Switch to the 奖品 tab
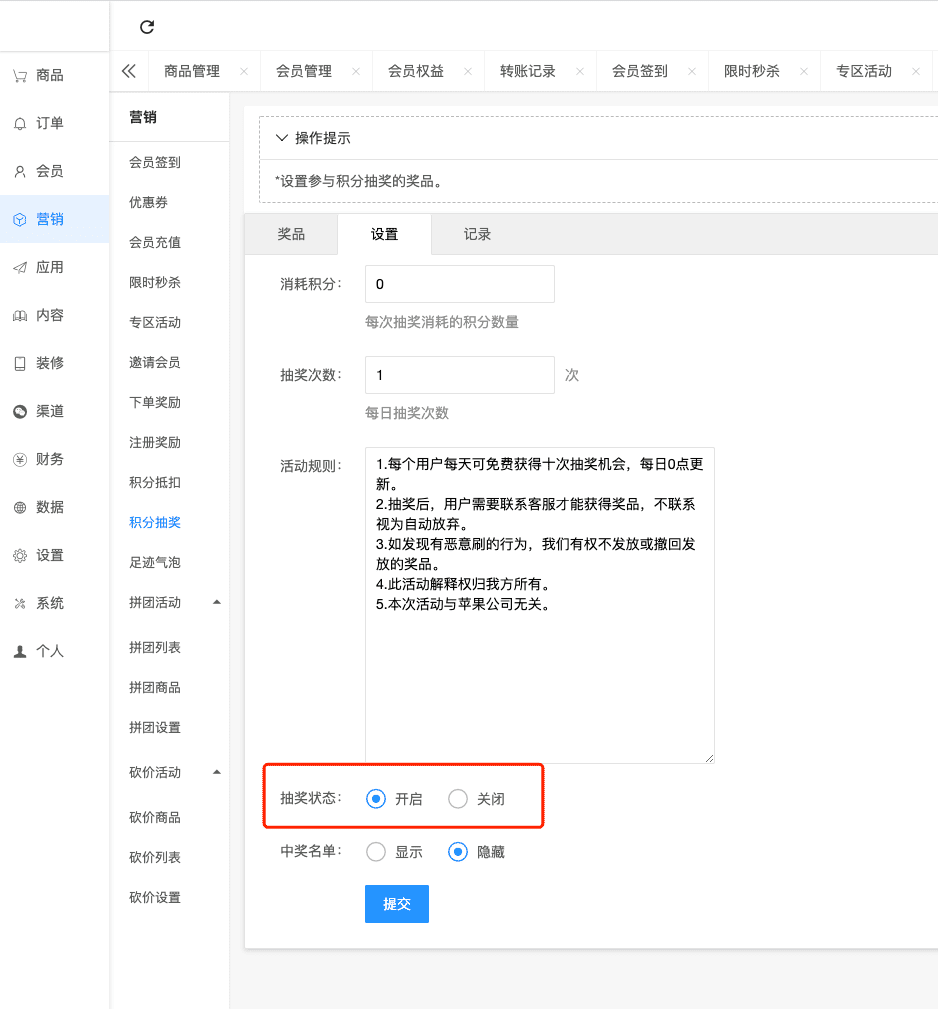Image resolution: width=938 pixels, height=1009 pixels. click(291, 234)
